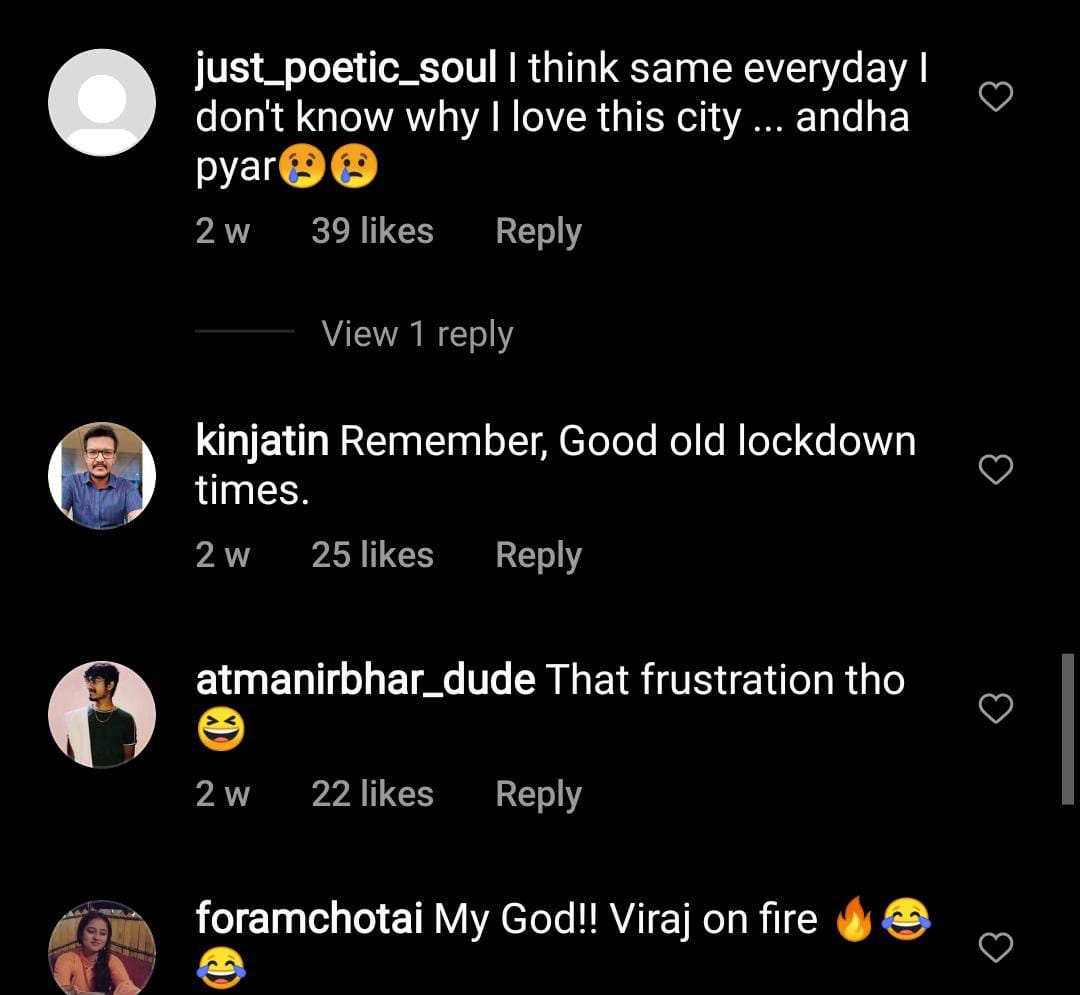Reply to just_poetic_soul's comment

[538, 232]
